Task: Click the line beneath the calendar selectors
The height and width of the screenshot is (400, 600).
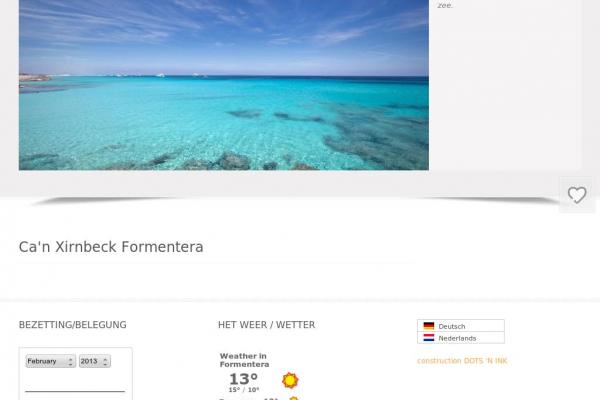Action: click(75, 391)
